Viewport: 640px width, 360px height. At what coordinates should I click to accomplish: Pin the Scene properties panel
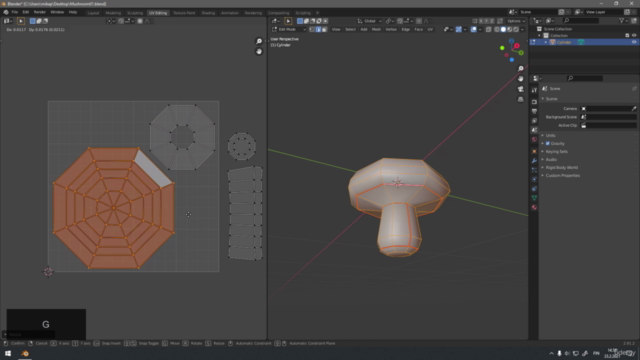click(x=634, y=89)
